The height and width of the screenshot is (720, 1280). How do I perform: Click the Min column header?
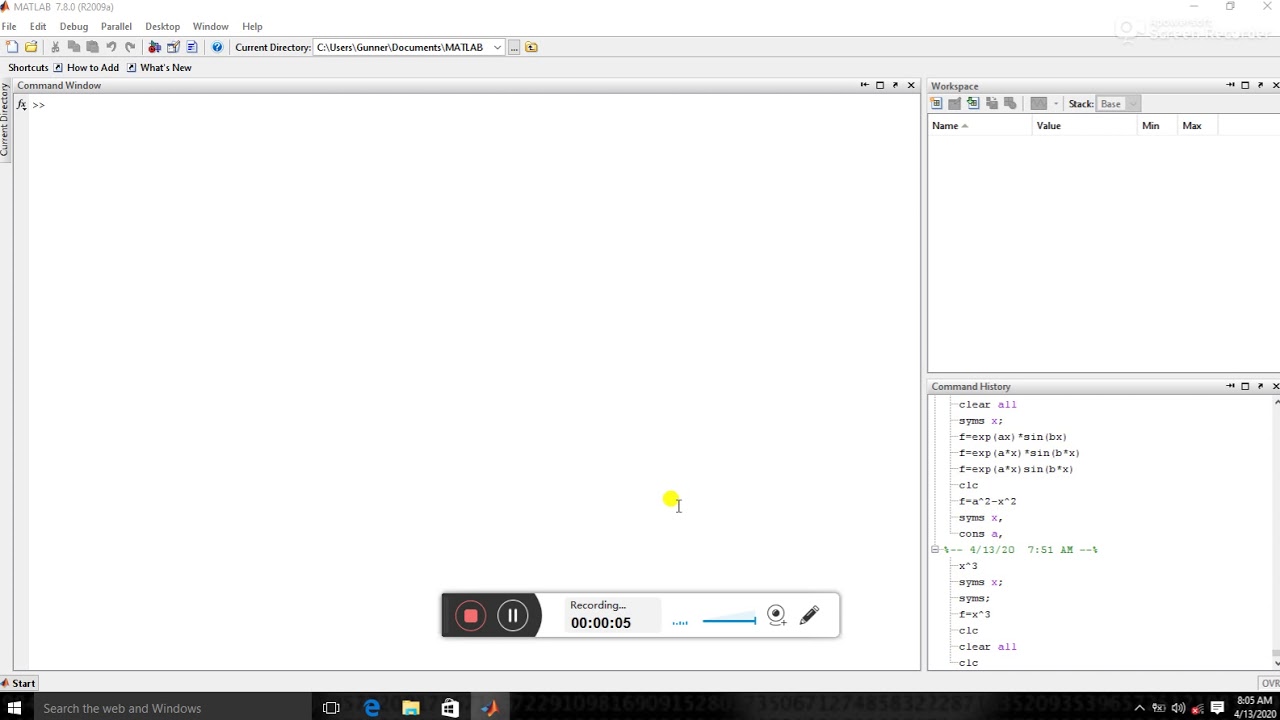tap(1158, 125)
